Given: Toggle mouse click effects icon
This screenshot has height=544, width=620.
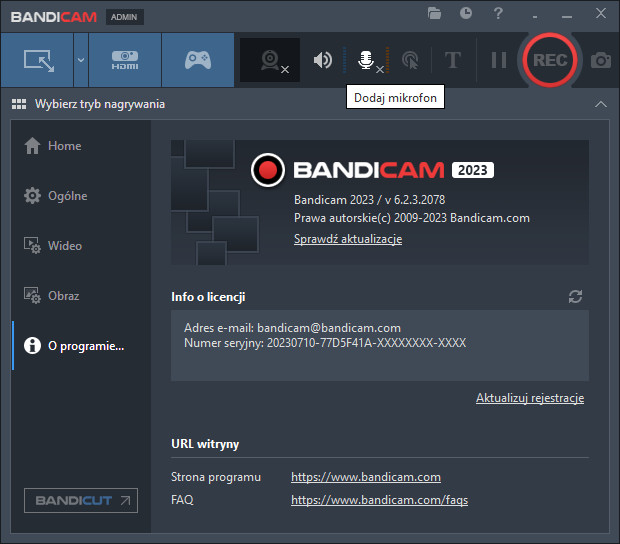Looking at the screenshot, I should [x=410, y=60].
